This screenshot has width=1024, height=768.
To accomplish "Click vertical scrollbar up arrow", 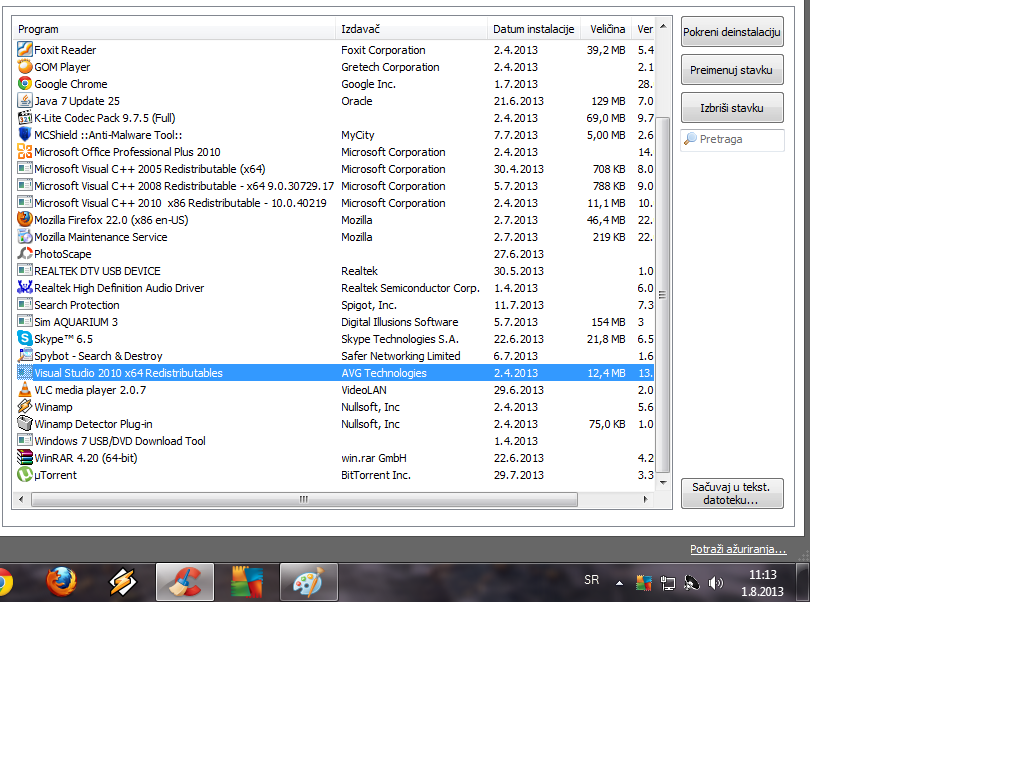I will coord(663,26).
